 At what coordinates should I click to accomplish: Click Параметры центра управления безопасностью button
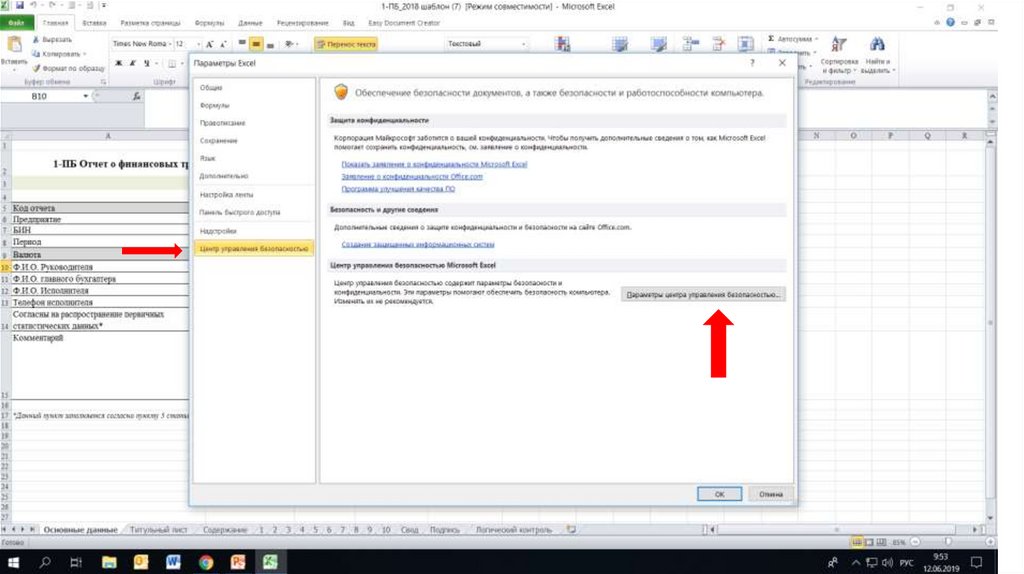(704, 295)
